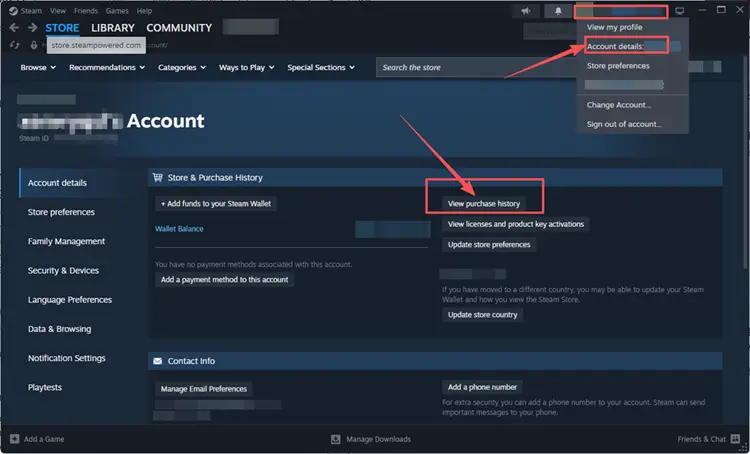Screen dimensions: 750x454
Task: Click the Contact Info heading
Action: click(191, 361)
